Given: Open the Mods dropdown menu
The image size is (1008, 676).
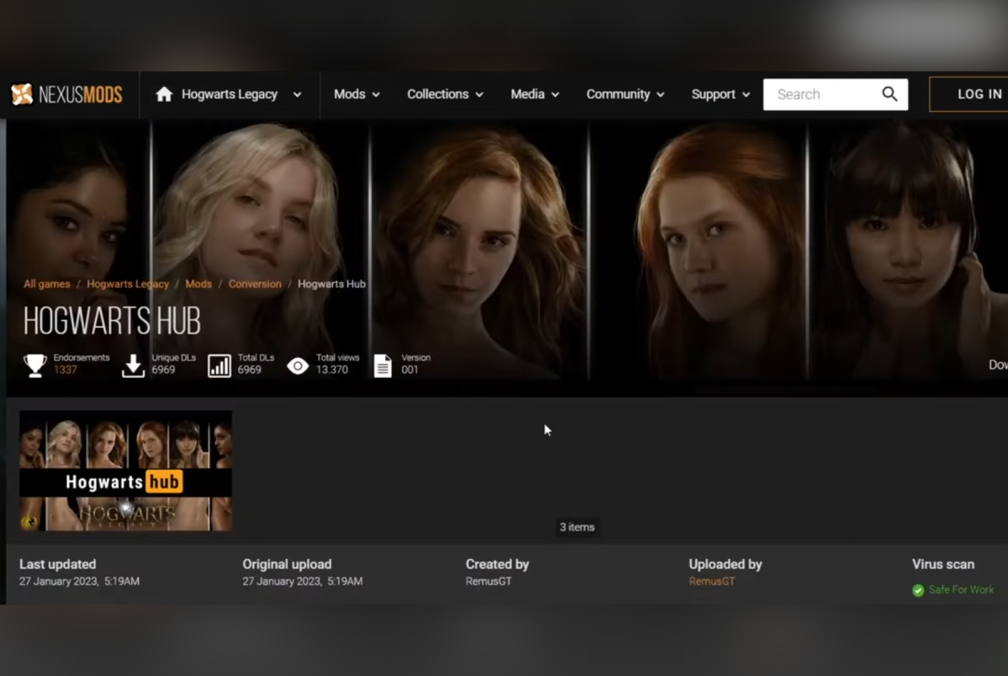Looking at the screenshot, I should [x=357, y=94].
